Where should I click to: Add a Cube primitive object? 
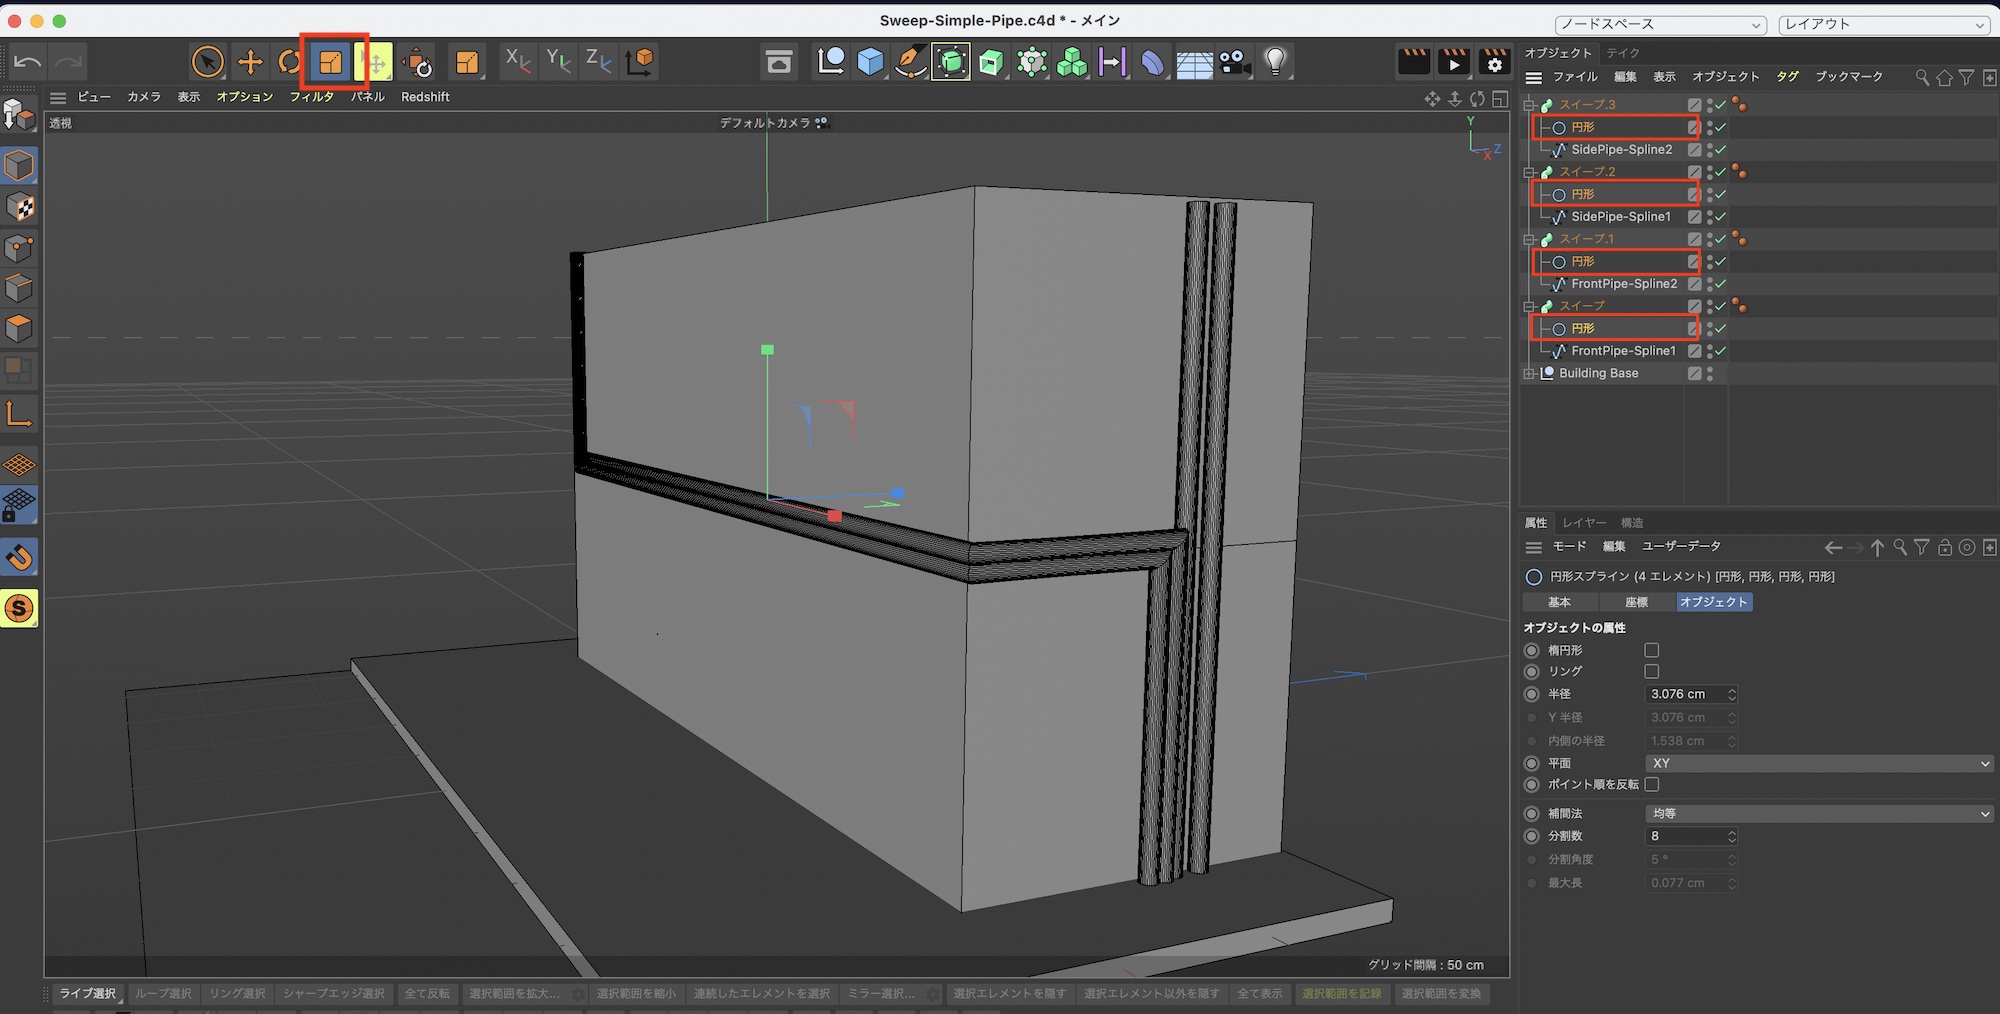coord(870,62)
